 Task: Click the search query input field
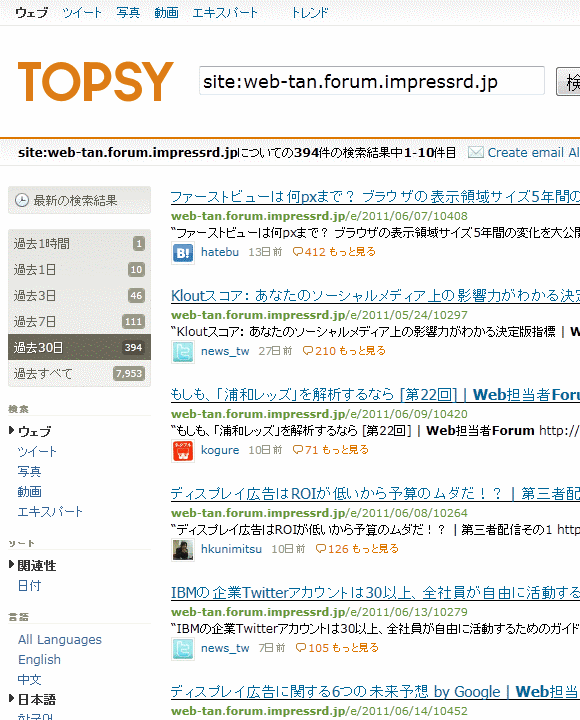372,81
